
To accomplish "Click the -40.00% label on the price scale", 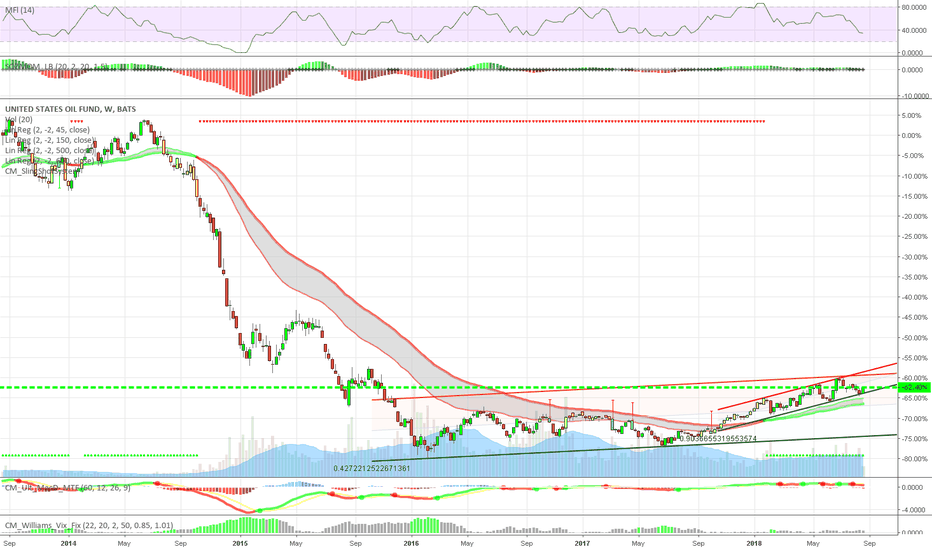I will point(914,297).
